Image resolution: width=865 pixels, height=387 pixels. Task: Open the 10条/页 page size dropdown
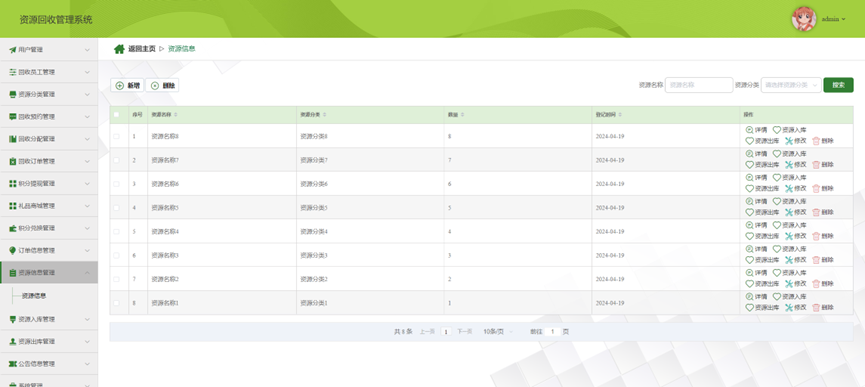click(498, 331)
